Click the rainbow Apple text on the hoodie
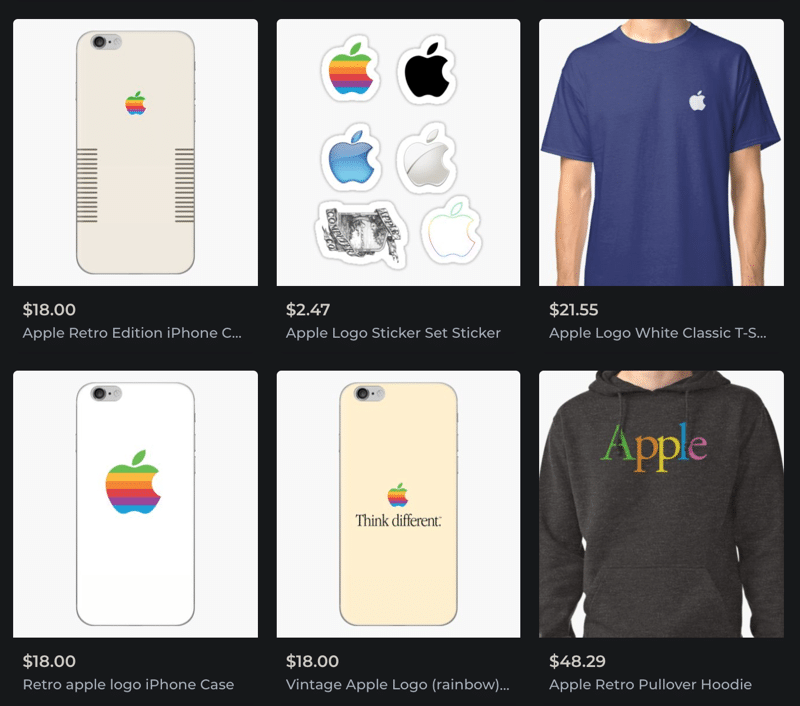The width and height of the screenshot is (800, 706). (653, 447)
